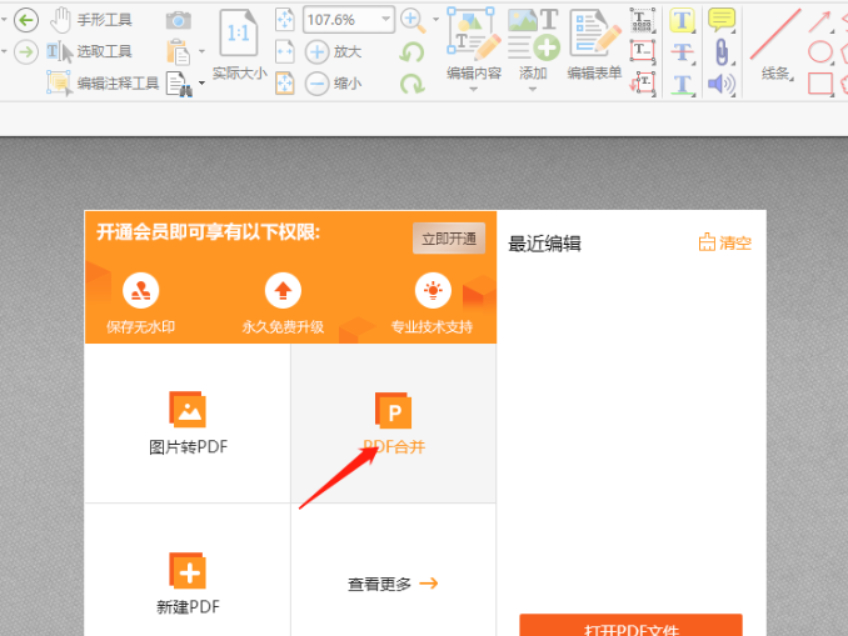Click the clipboard paste icon
Image resolution: width=848 pixels, height=636 pixels.
coord(178,52)
